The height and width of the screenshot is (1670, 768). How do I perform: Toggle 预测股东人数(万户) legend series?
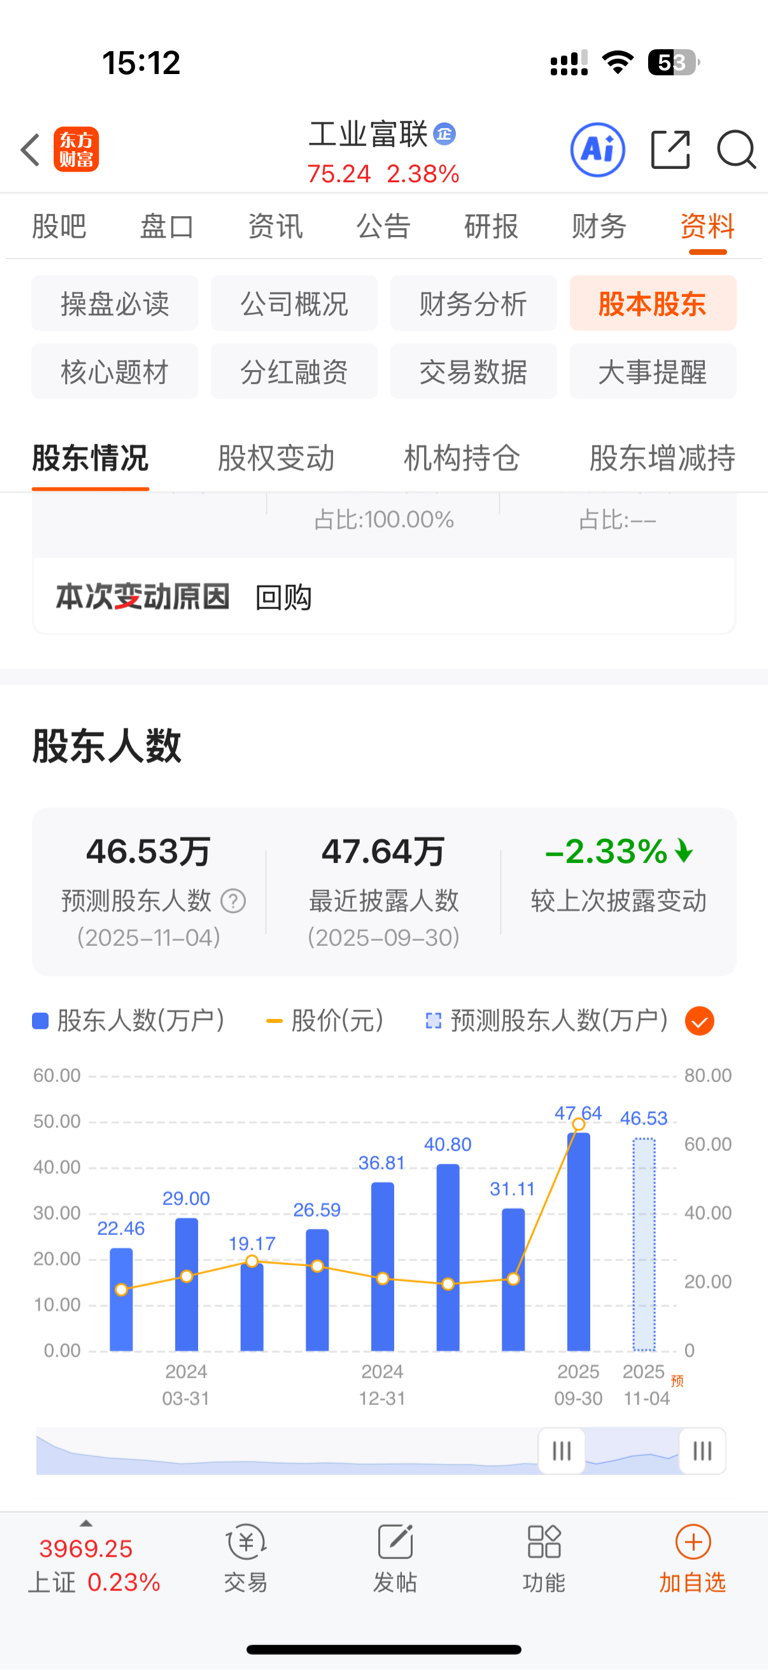coord(547,1020)
